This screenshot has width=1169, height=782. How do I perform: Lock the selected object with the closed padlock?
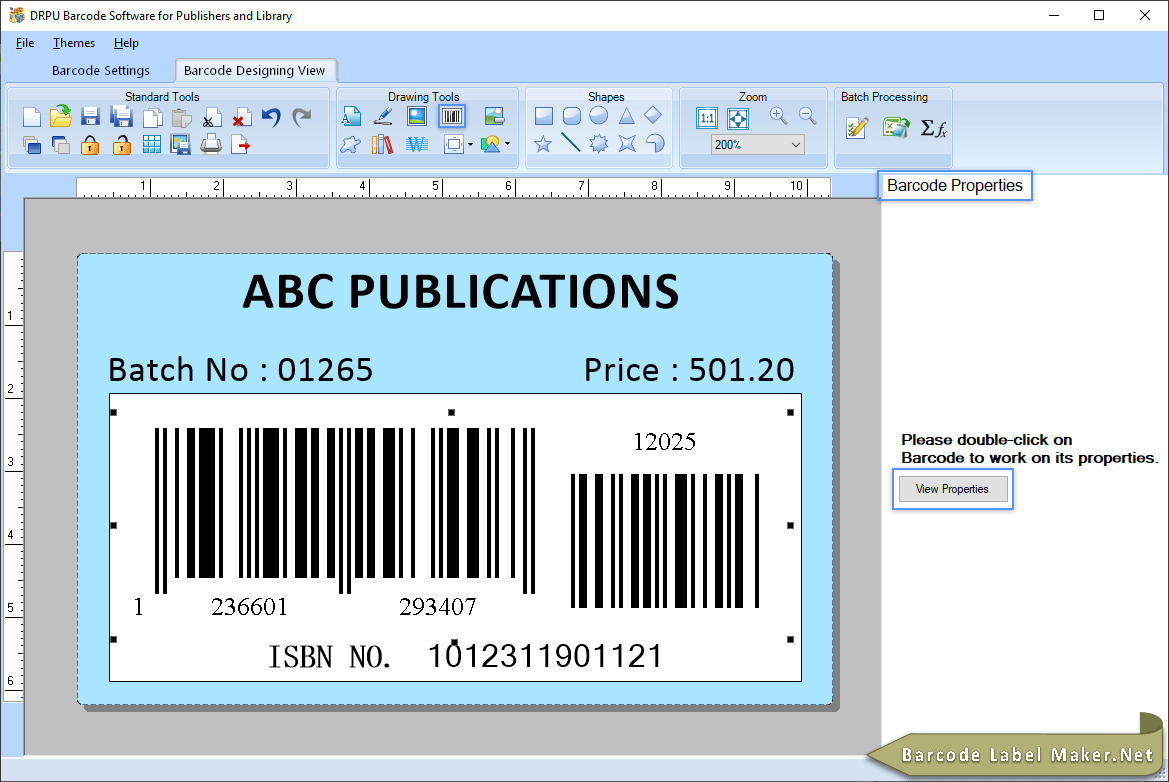pos(90,145)
